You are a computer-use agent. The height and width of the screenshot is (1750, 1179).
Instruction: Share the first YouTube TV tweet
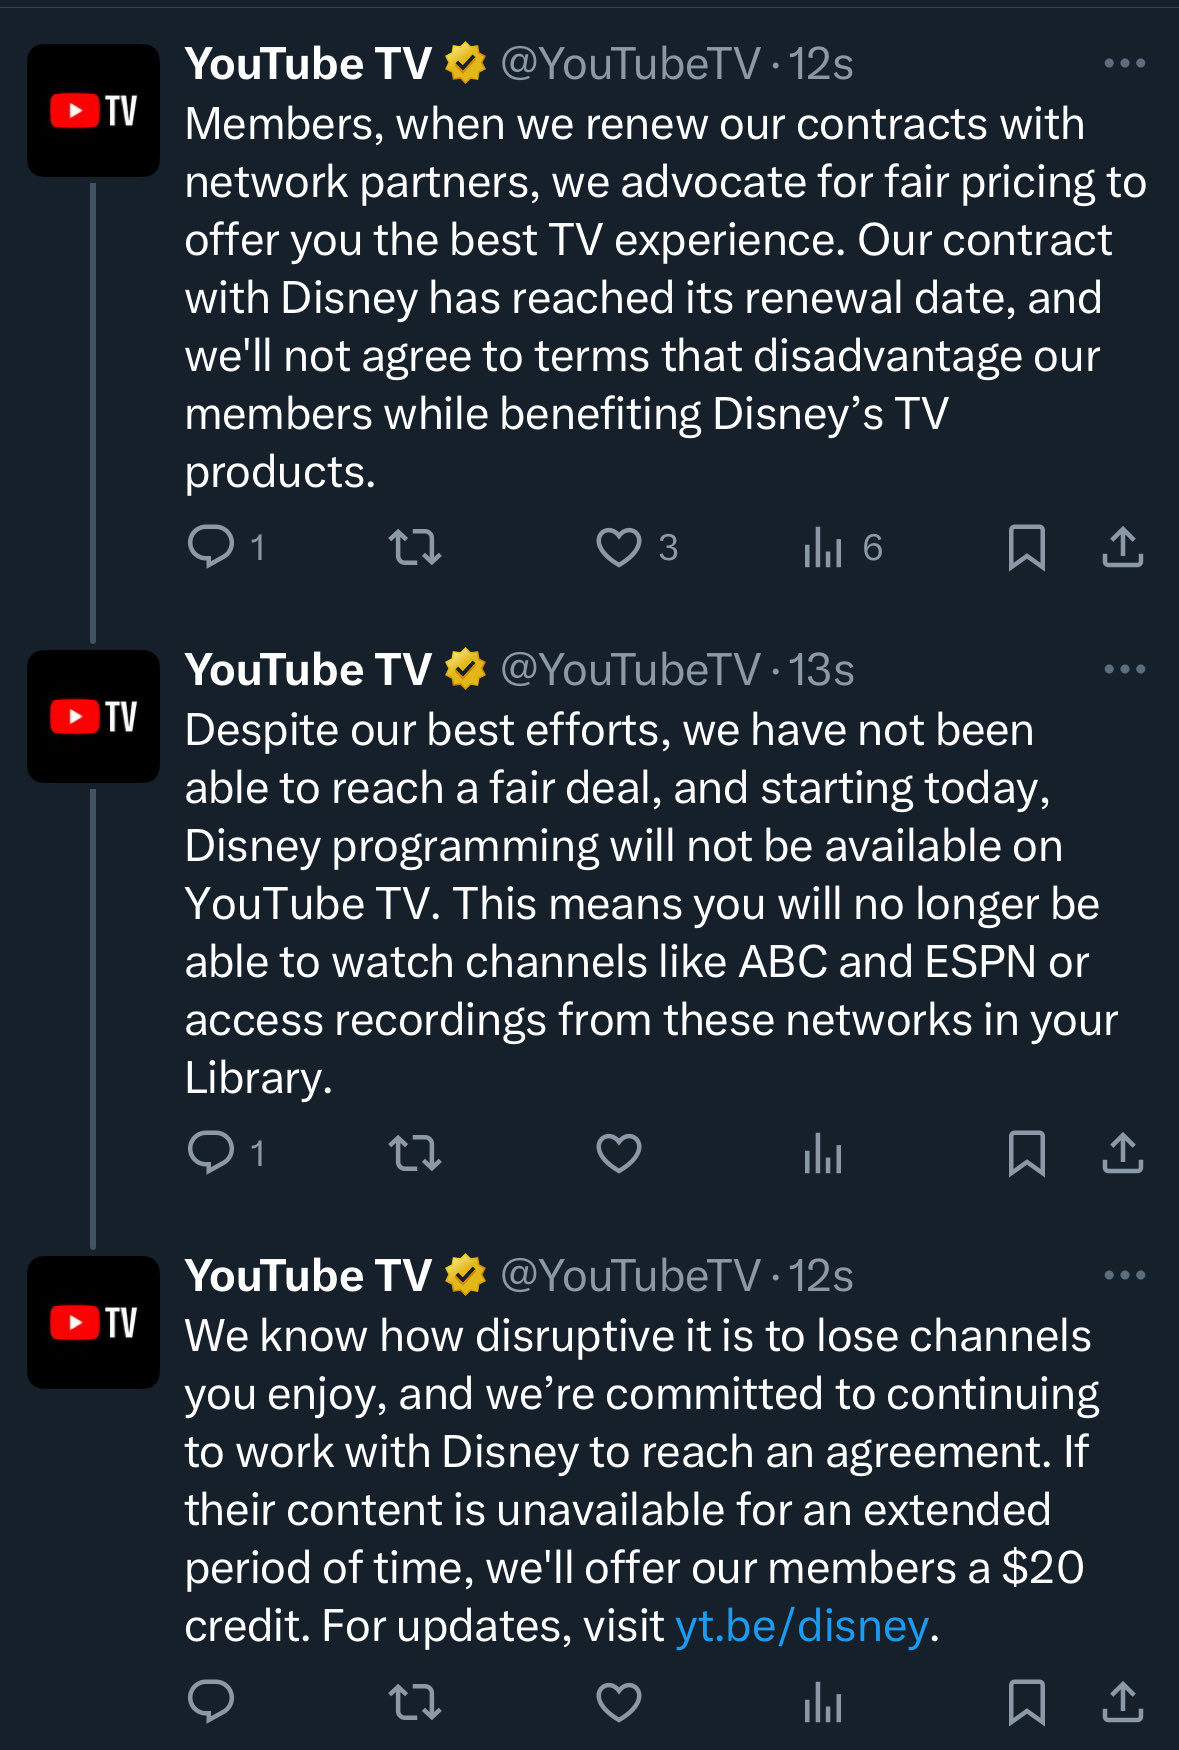(1122, 547)
